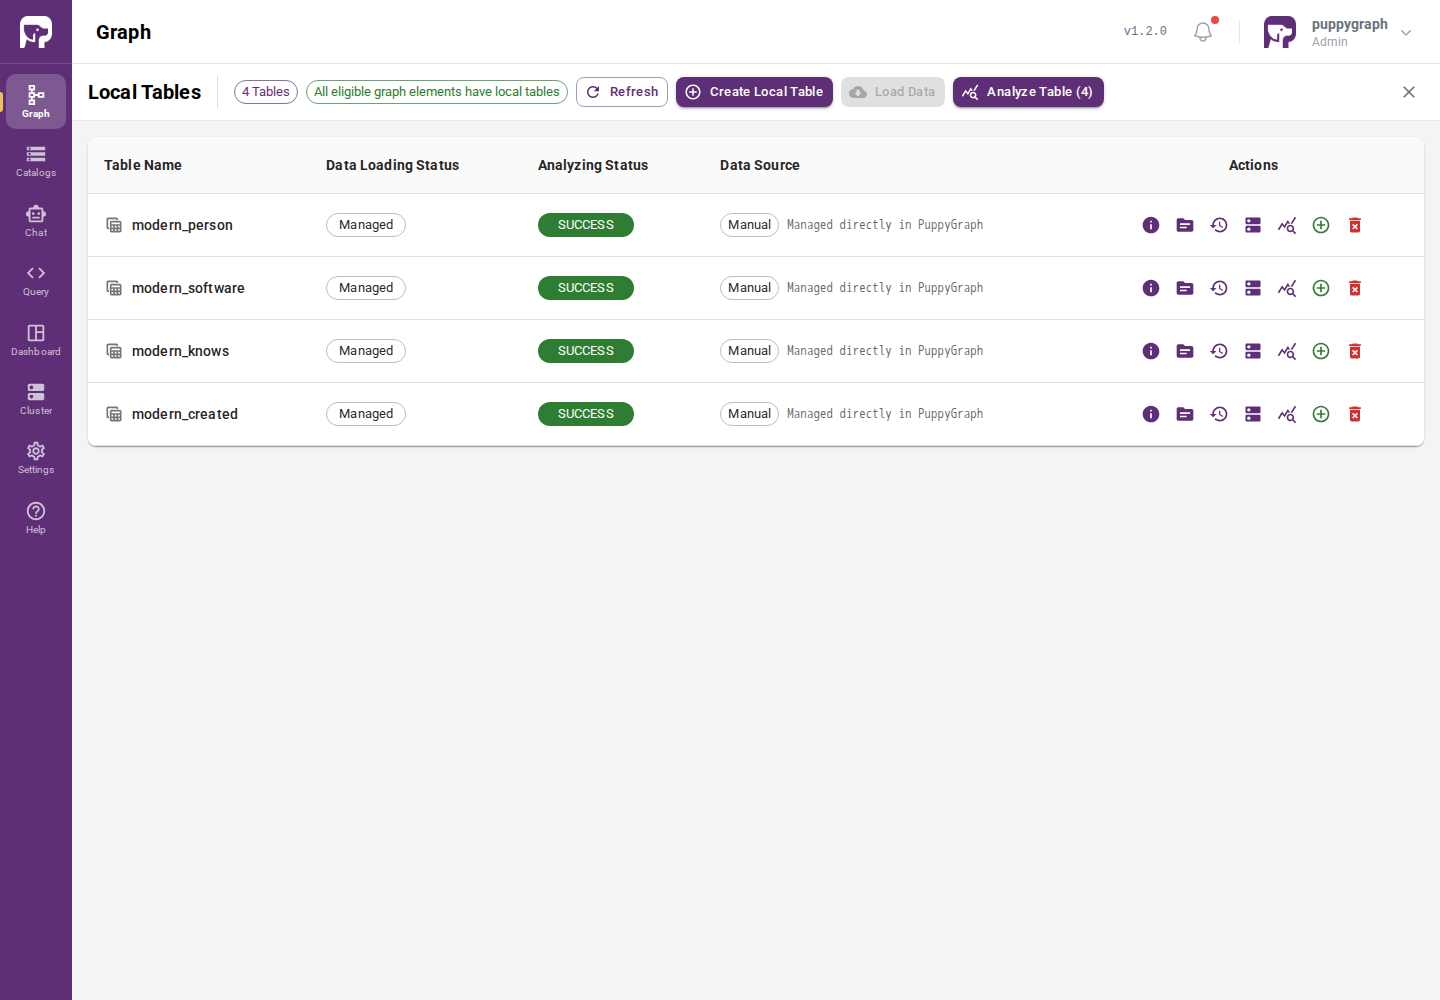Analyze the modern_software table
Screen dimensions: 1440x1000
[x=1287, y=288]
